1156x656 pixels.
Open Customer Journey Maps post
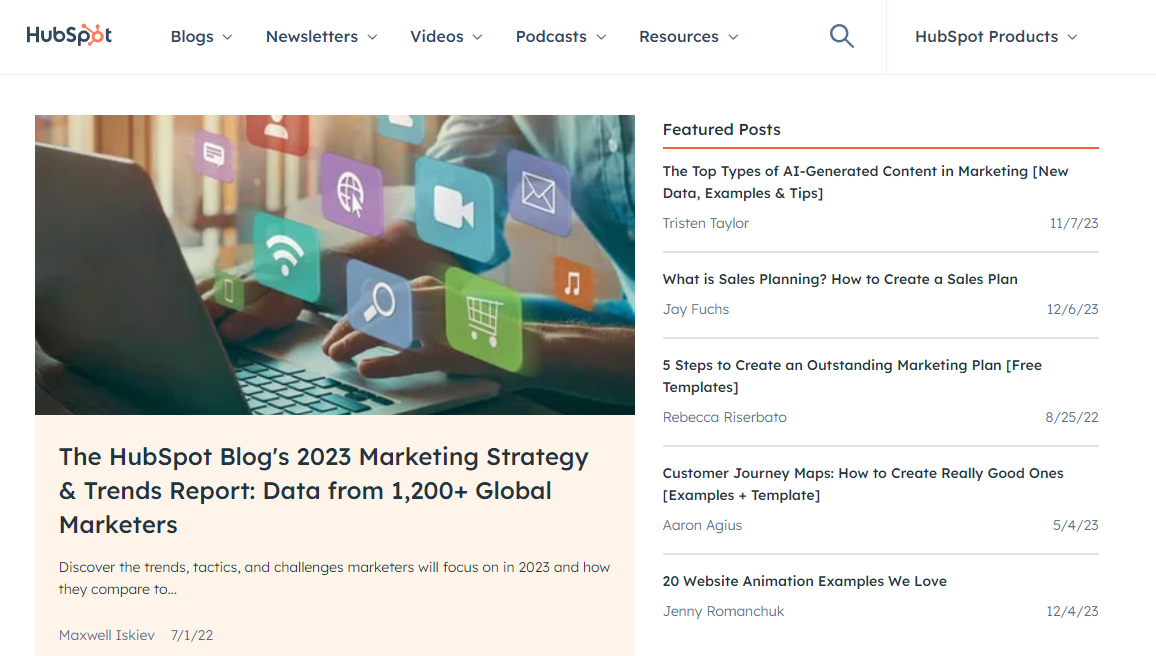tap(863, 484)
